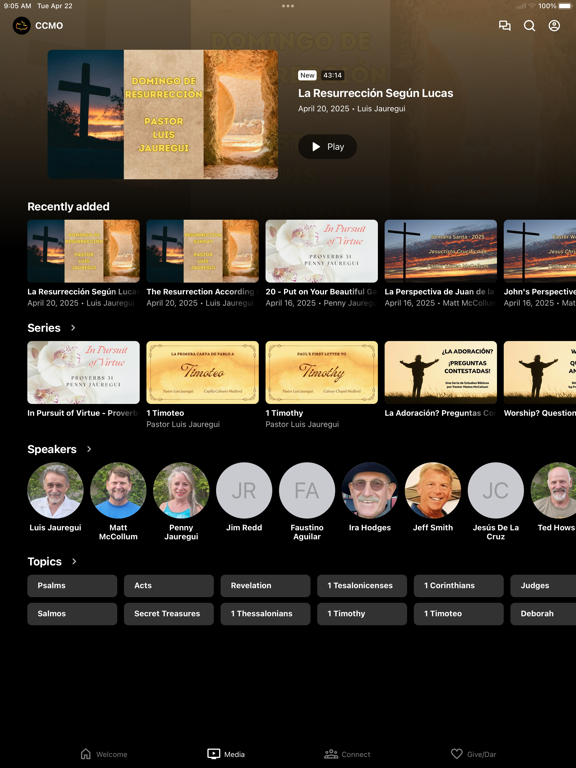Select speaker Penny Jauregui avatar
This screenshot has height=768, width=576.
point(181,490)
